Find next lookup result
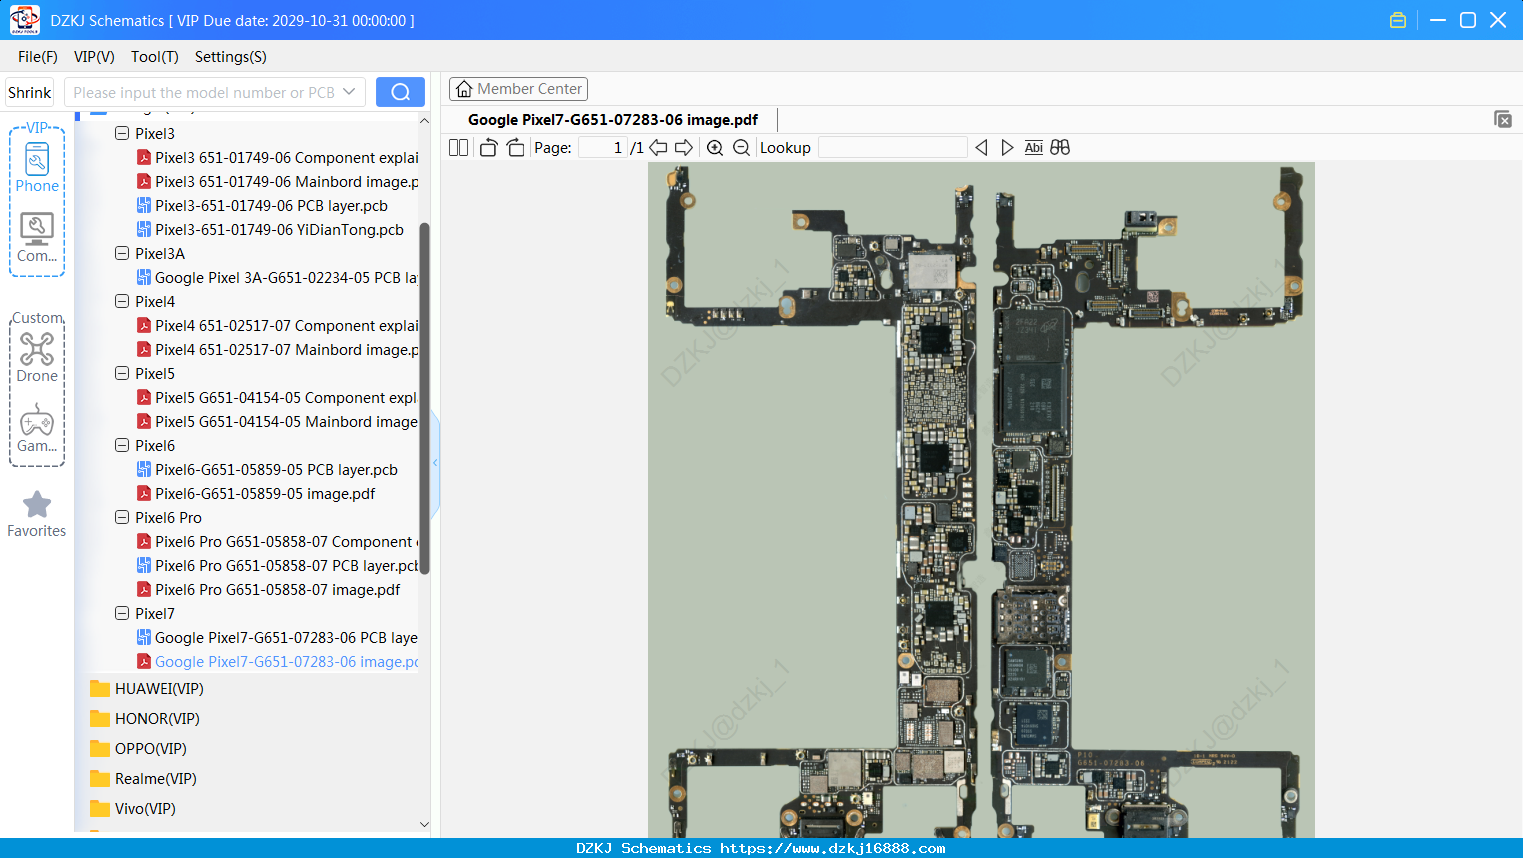1523x858 pixels. [x=1007, y=147]
